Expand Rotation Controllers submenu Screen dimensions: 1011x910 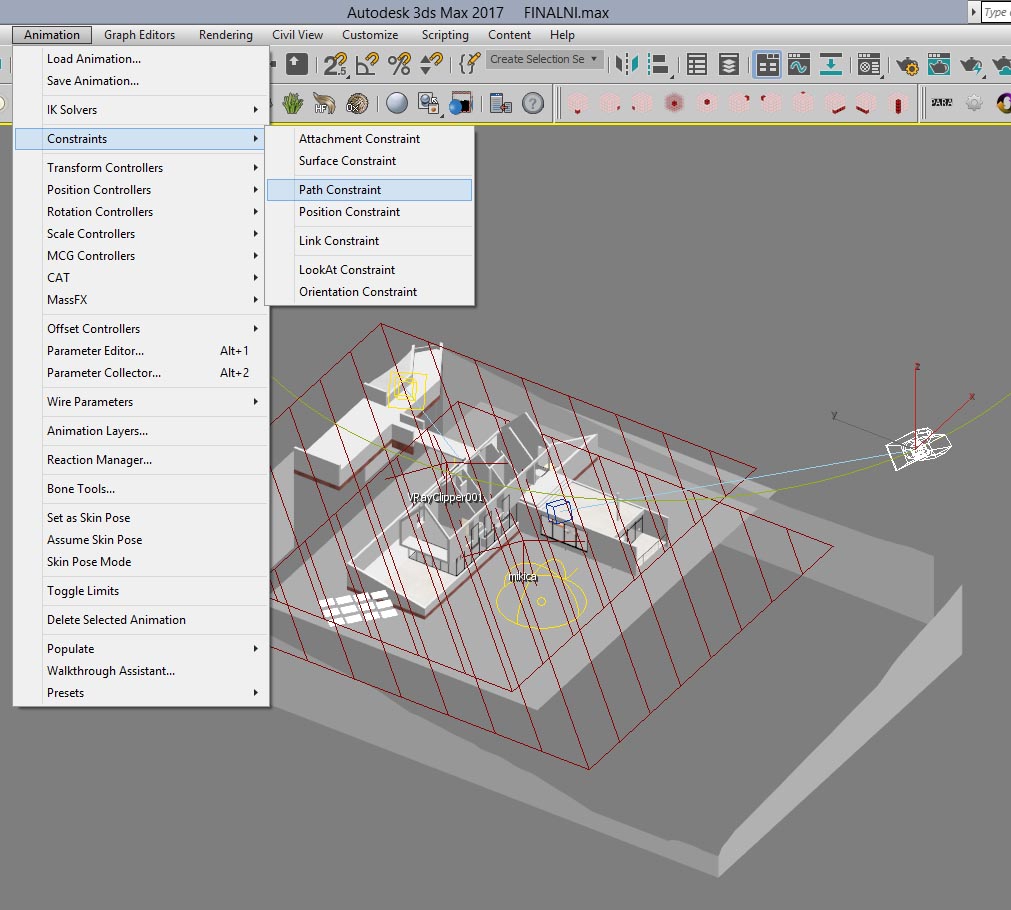coord(139,212)
